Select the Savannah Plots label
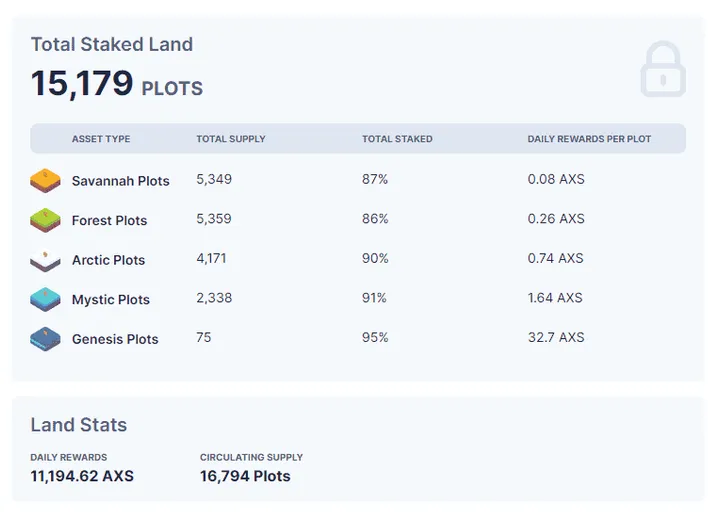This screenshot has width=720, height=519. [x=120, y=181]
